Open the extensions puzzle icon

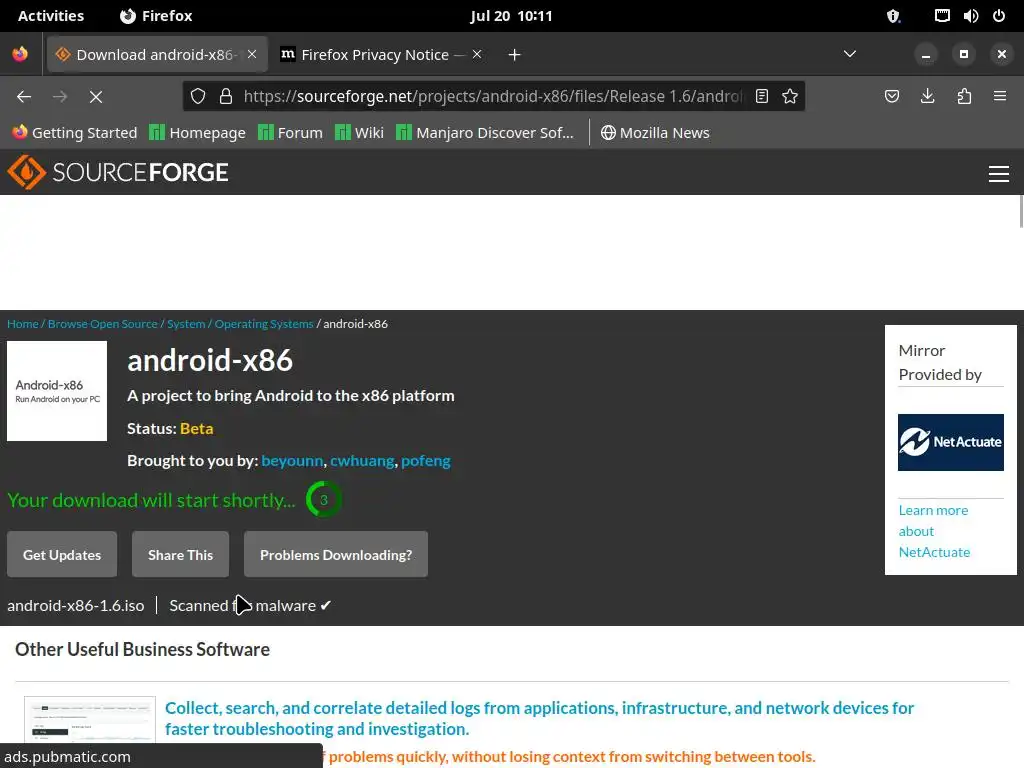(x=964, y=97)
